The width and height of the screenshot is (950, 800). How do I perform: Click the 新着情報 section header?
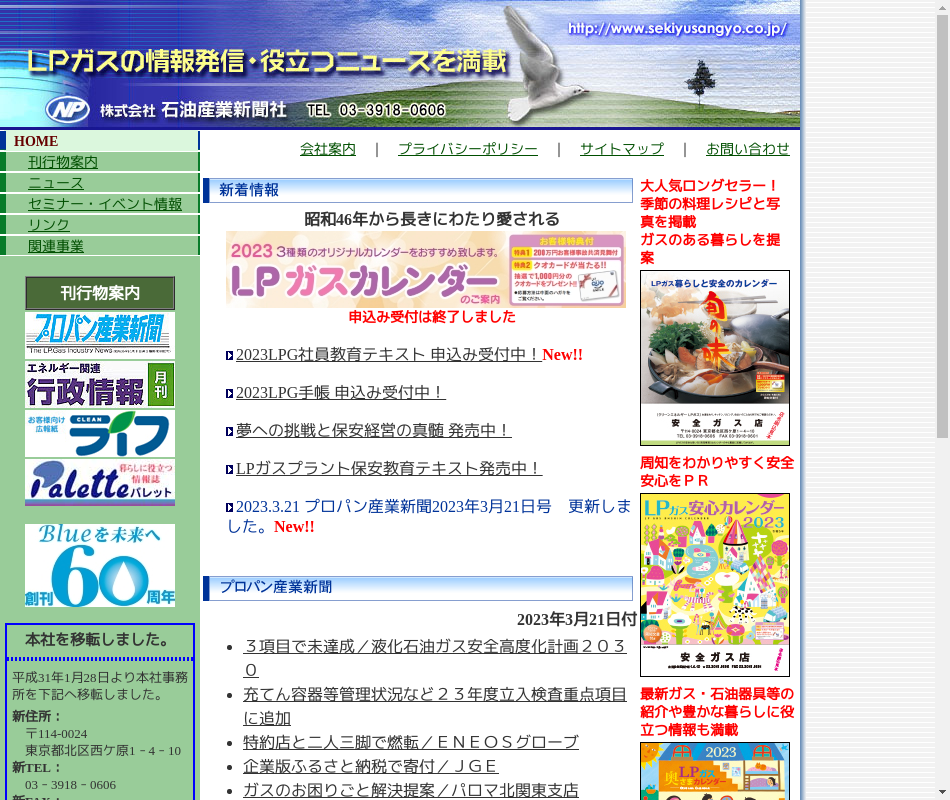417,190
